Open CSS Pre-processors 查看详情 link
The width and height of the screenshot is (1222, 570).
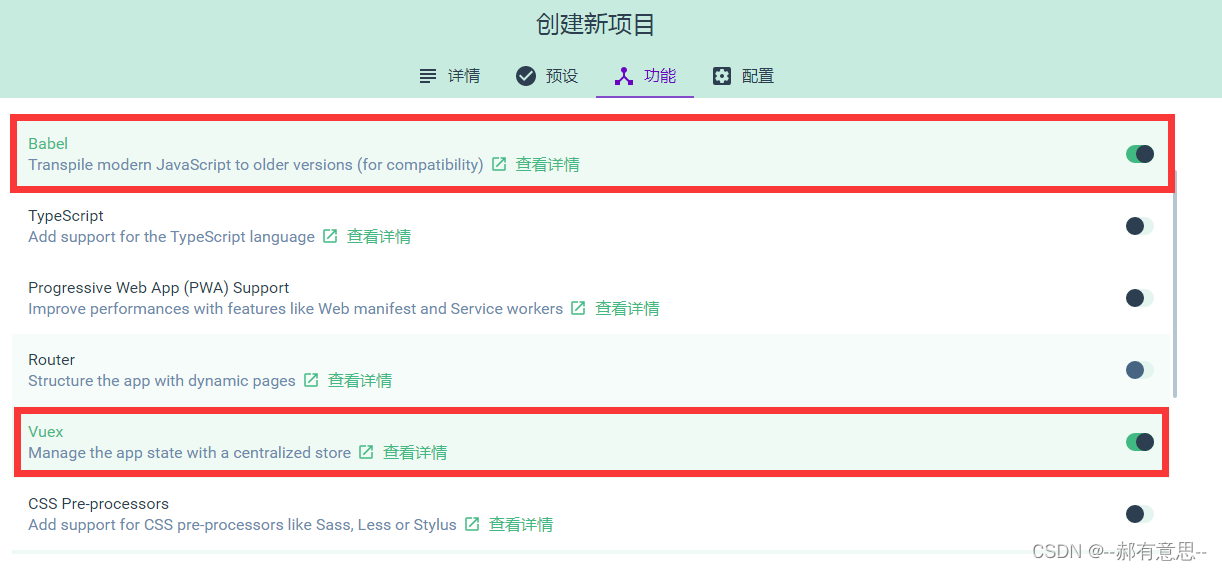pyautogui.click(x=521, y=525)
